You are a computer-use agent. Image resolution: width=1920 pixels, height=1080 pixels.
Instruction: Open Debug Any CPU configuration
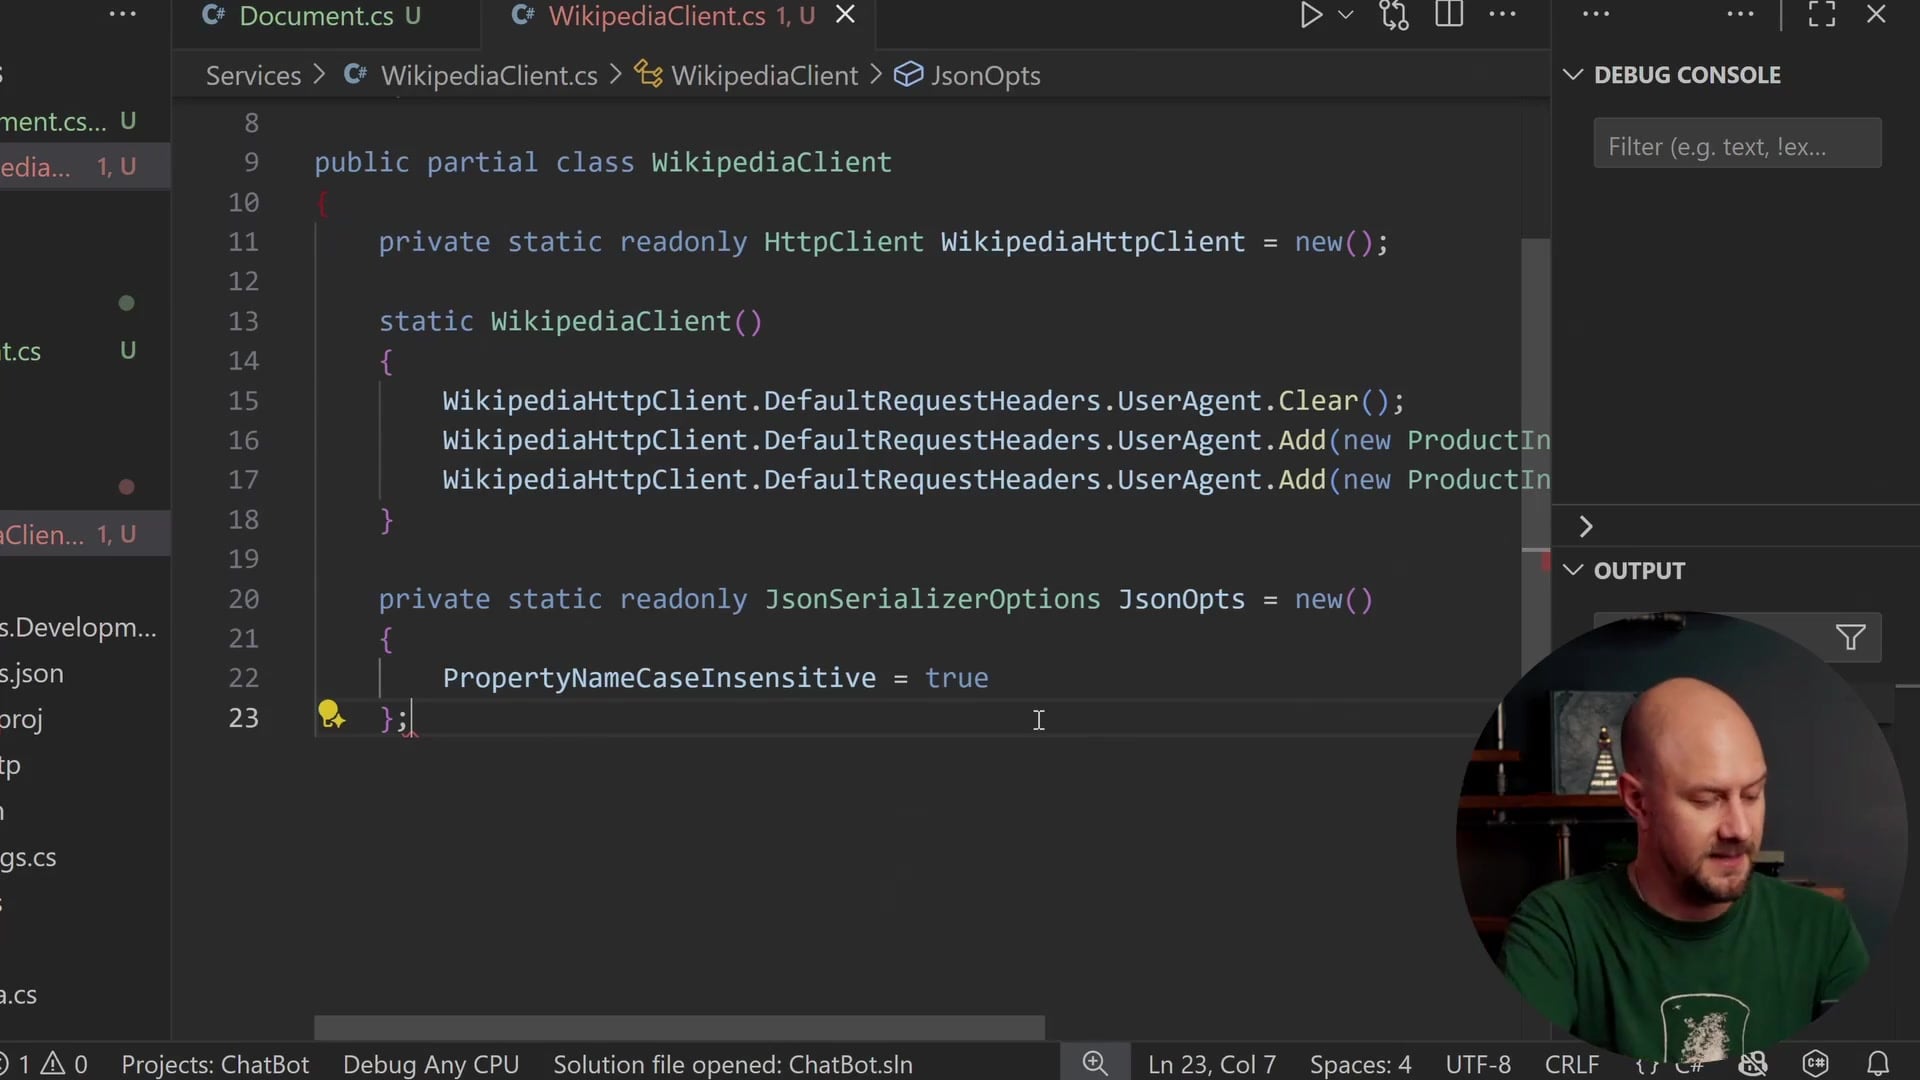[x=430, y=1064]
